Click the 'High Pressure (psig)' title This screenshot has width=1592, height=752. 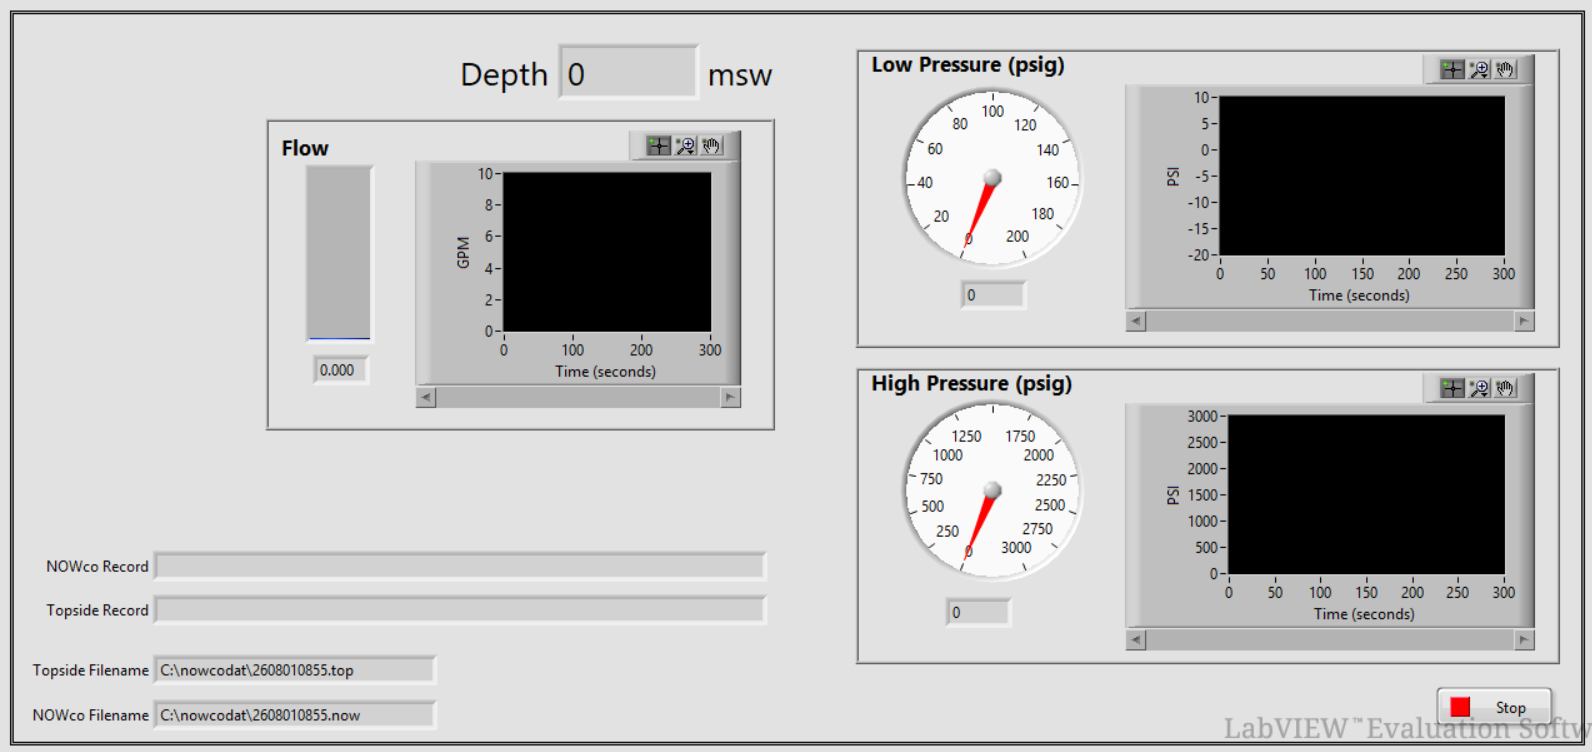tap(971, 384)
